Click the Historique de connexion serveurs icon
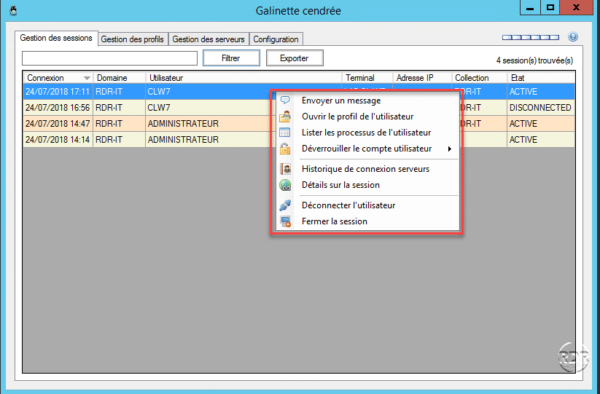600x394 pixels. 285,169
